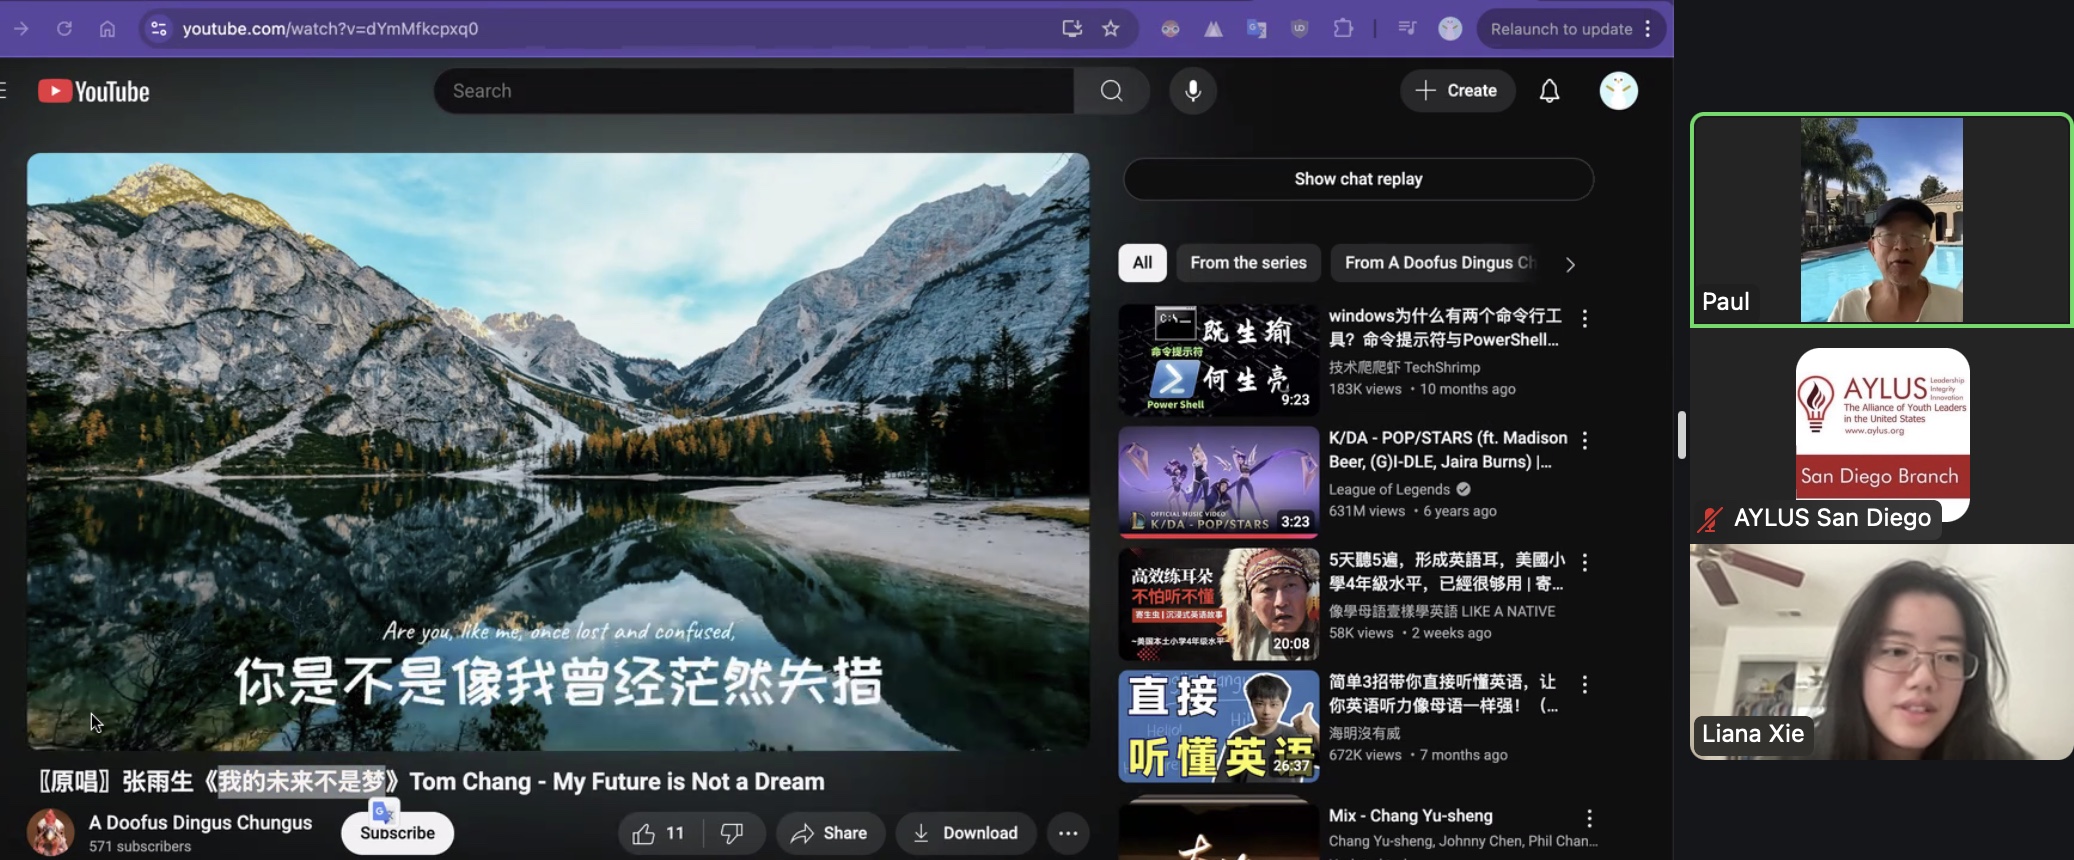The height and width of the screenshot is (860, 2074).
Task: Open the triangle extension icon in toolbar
Action: click(x=1213, y=29)
